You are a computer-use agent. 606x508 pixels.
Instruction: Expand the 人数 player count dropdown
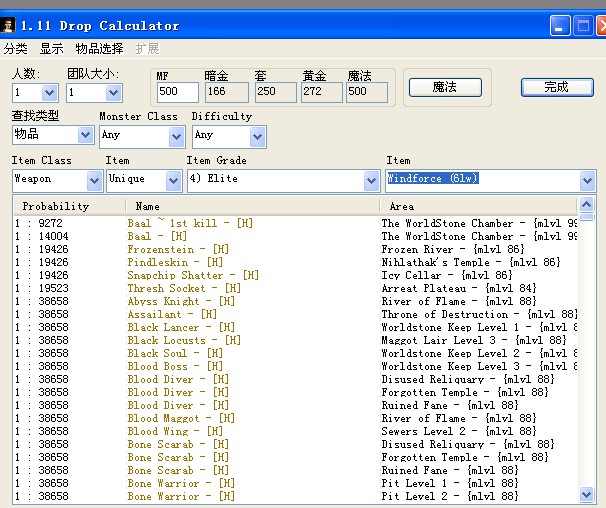coord(50,93)
